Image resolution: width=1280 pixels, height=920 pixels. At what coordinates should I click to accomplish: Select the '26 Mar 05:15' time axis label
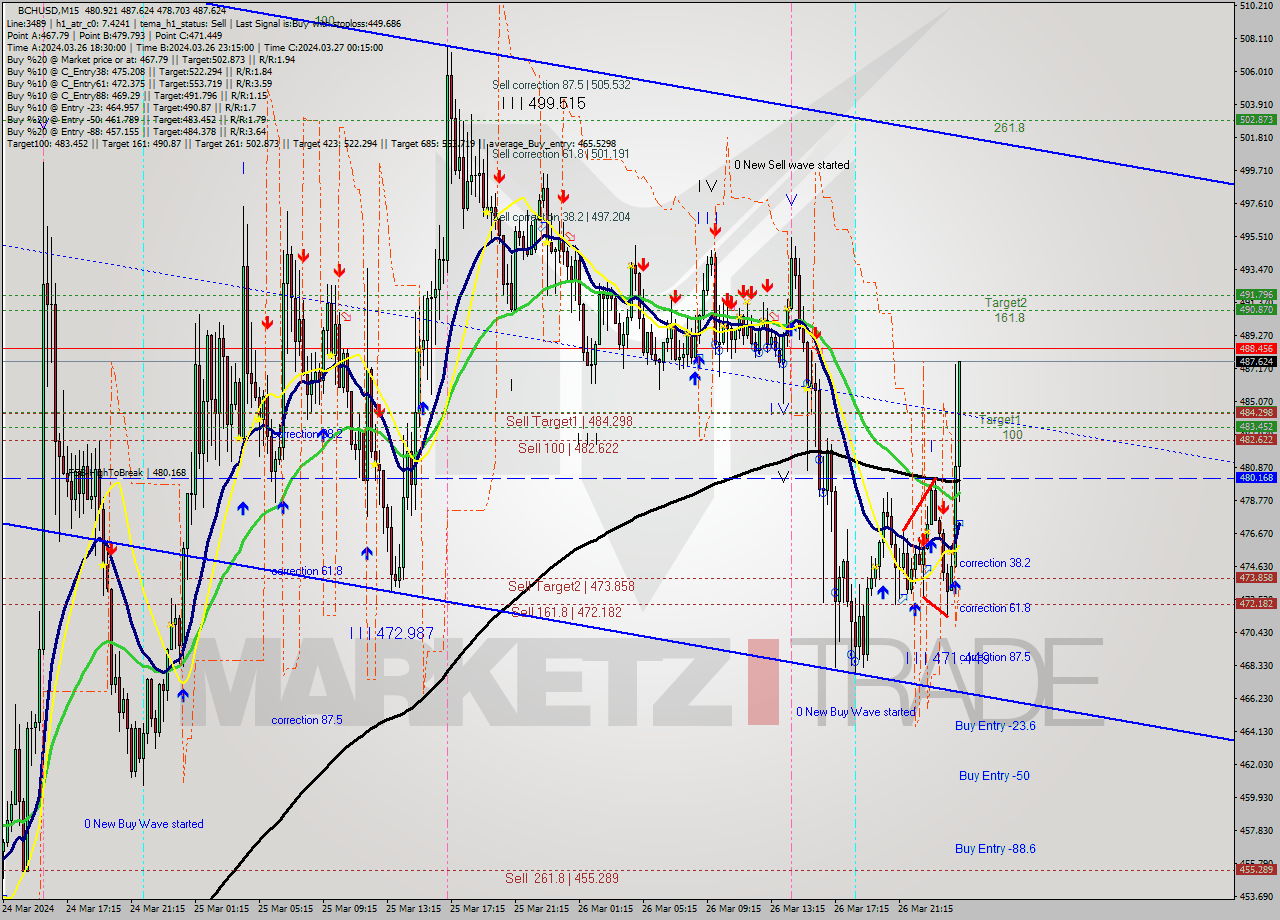670,909
